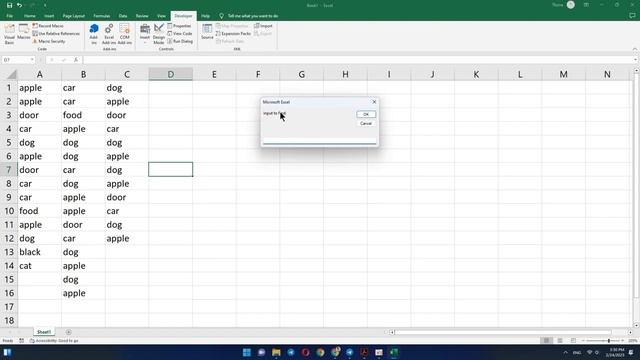Image resolution: width=640 pixels, height=360 pixels.
Task: Click Run Dialog
Action: click(180, 41)
